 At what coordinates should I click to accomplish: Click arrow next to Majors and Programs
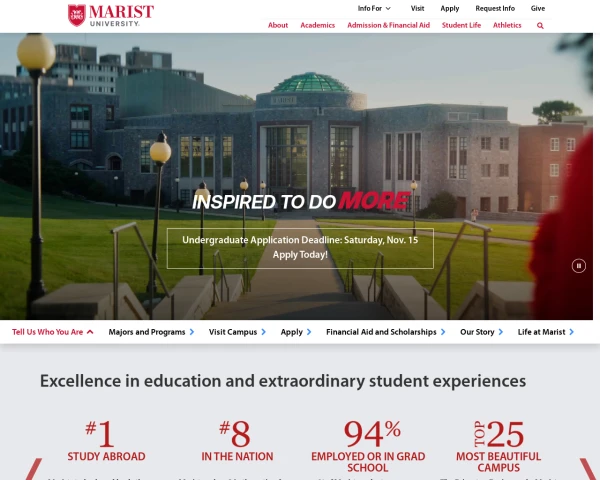click(192, 332)
